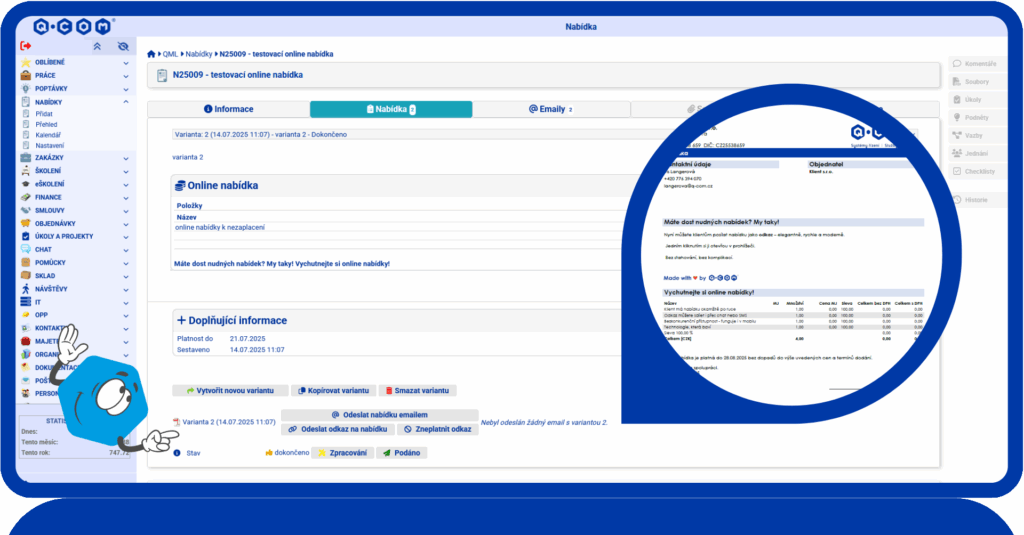This screenshot has width=1024, height=535.
Task: Click the Q-COM logo
Action: coord(73,26)
